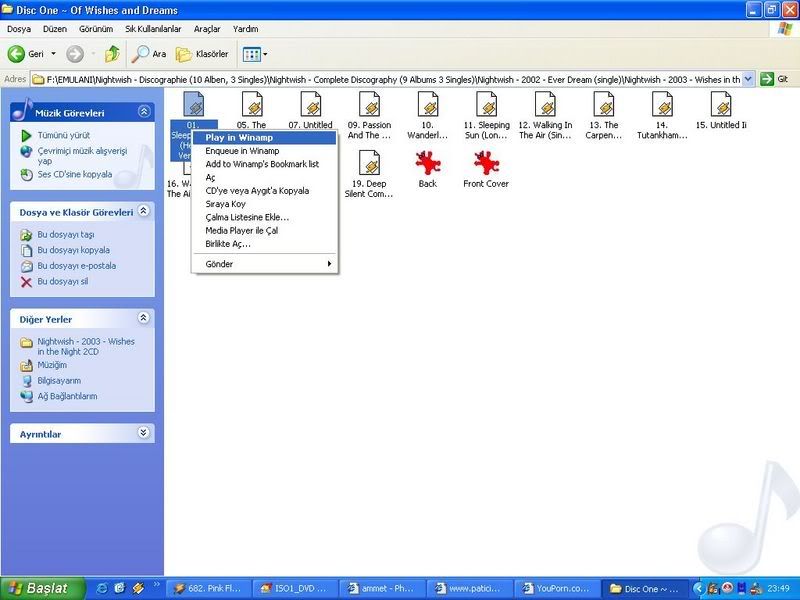Collapse the Müzik Görevleri panel
This screenshot has width=800, height=600.
click(144, 111)
